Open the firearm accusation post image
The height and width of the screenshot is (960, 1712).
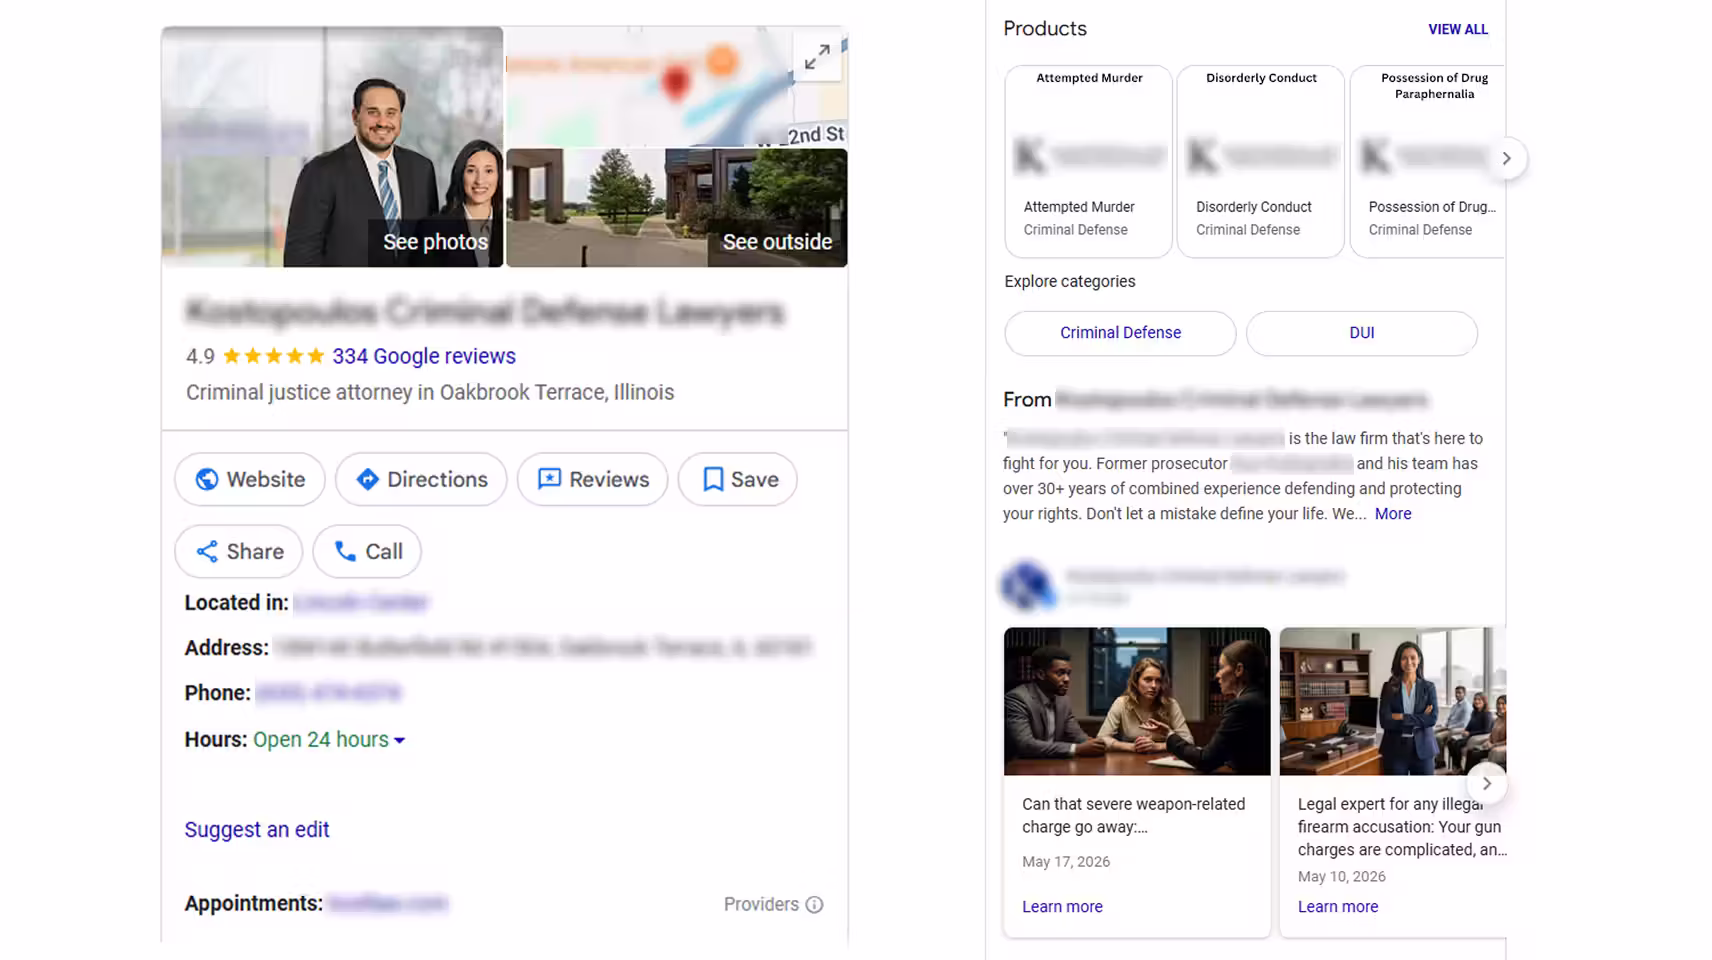coord(1393,701)
